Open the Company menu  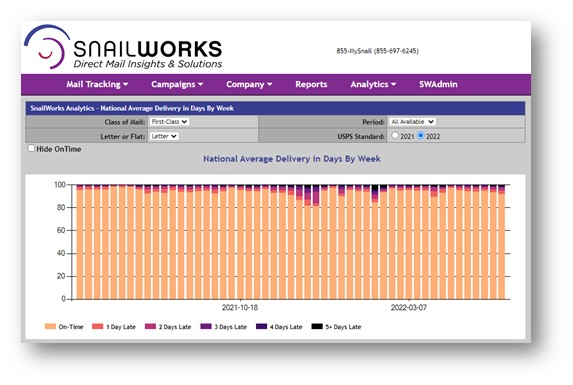(x=249, y=84)
